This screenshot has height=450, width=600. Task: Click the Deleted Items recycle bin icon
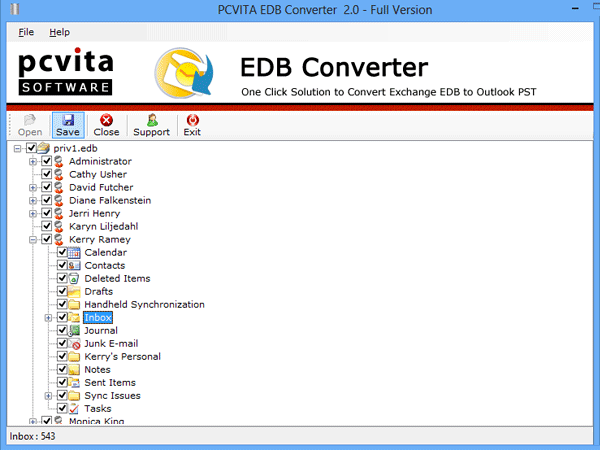pos(74,278)
